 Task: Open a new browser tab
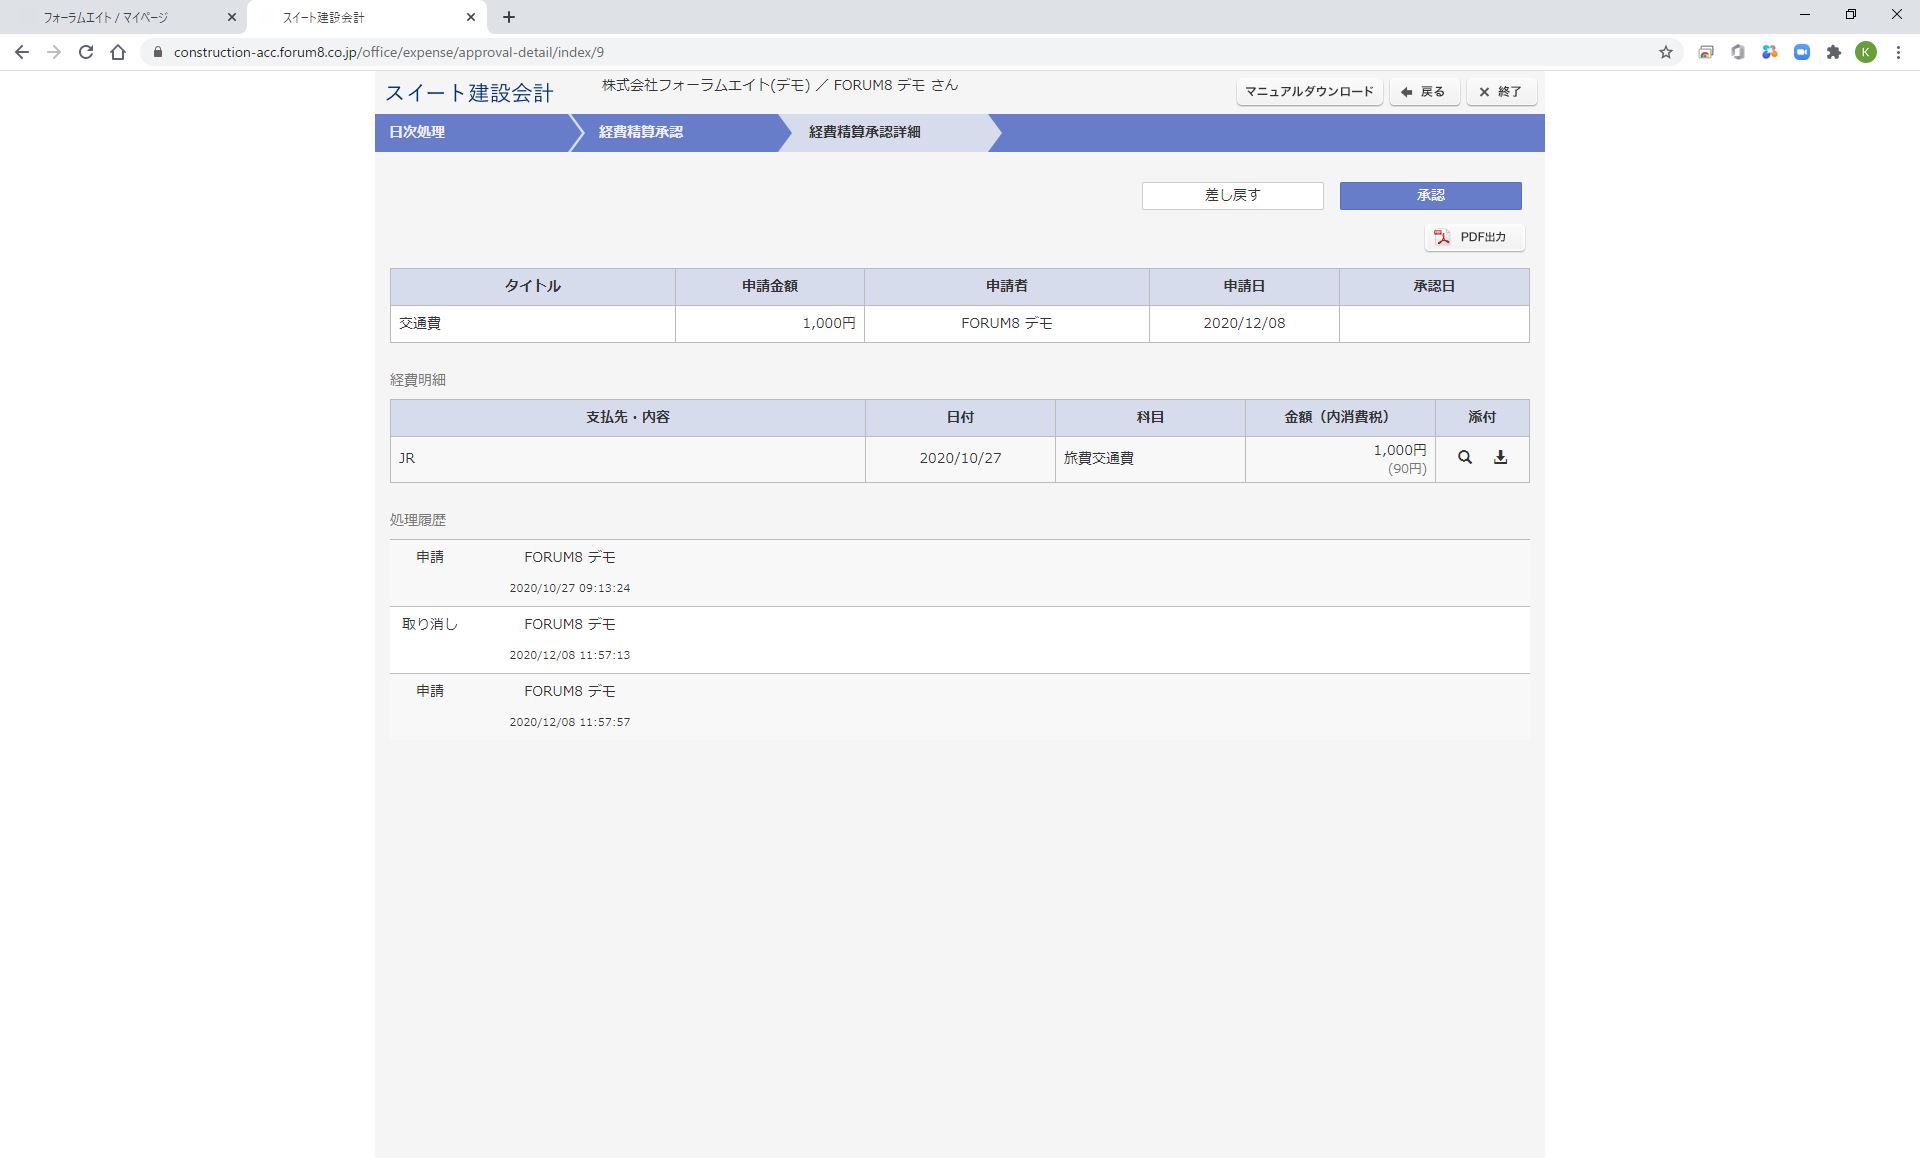coord(509,17)
